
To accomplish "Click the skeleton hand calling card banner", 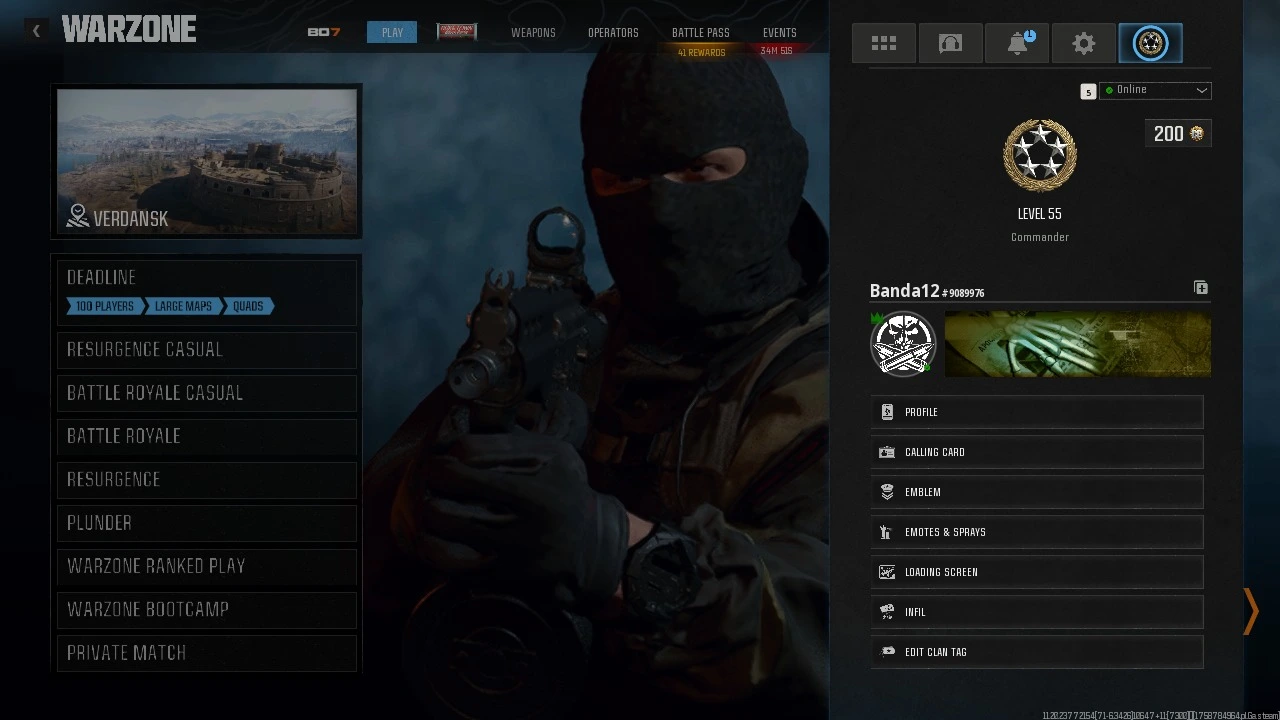I will tap(1078, 344).
